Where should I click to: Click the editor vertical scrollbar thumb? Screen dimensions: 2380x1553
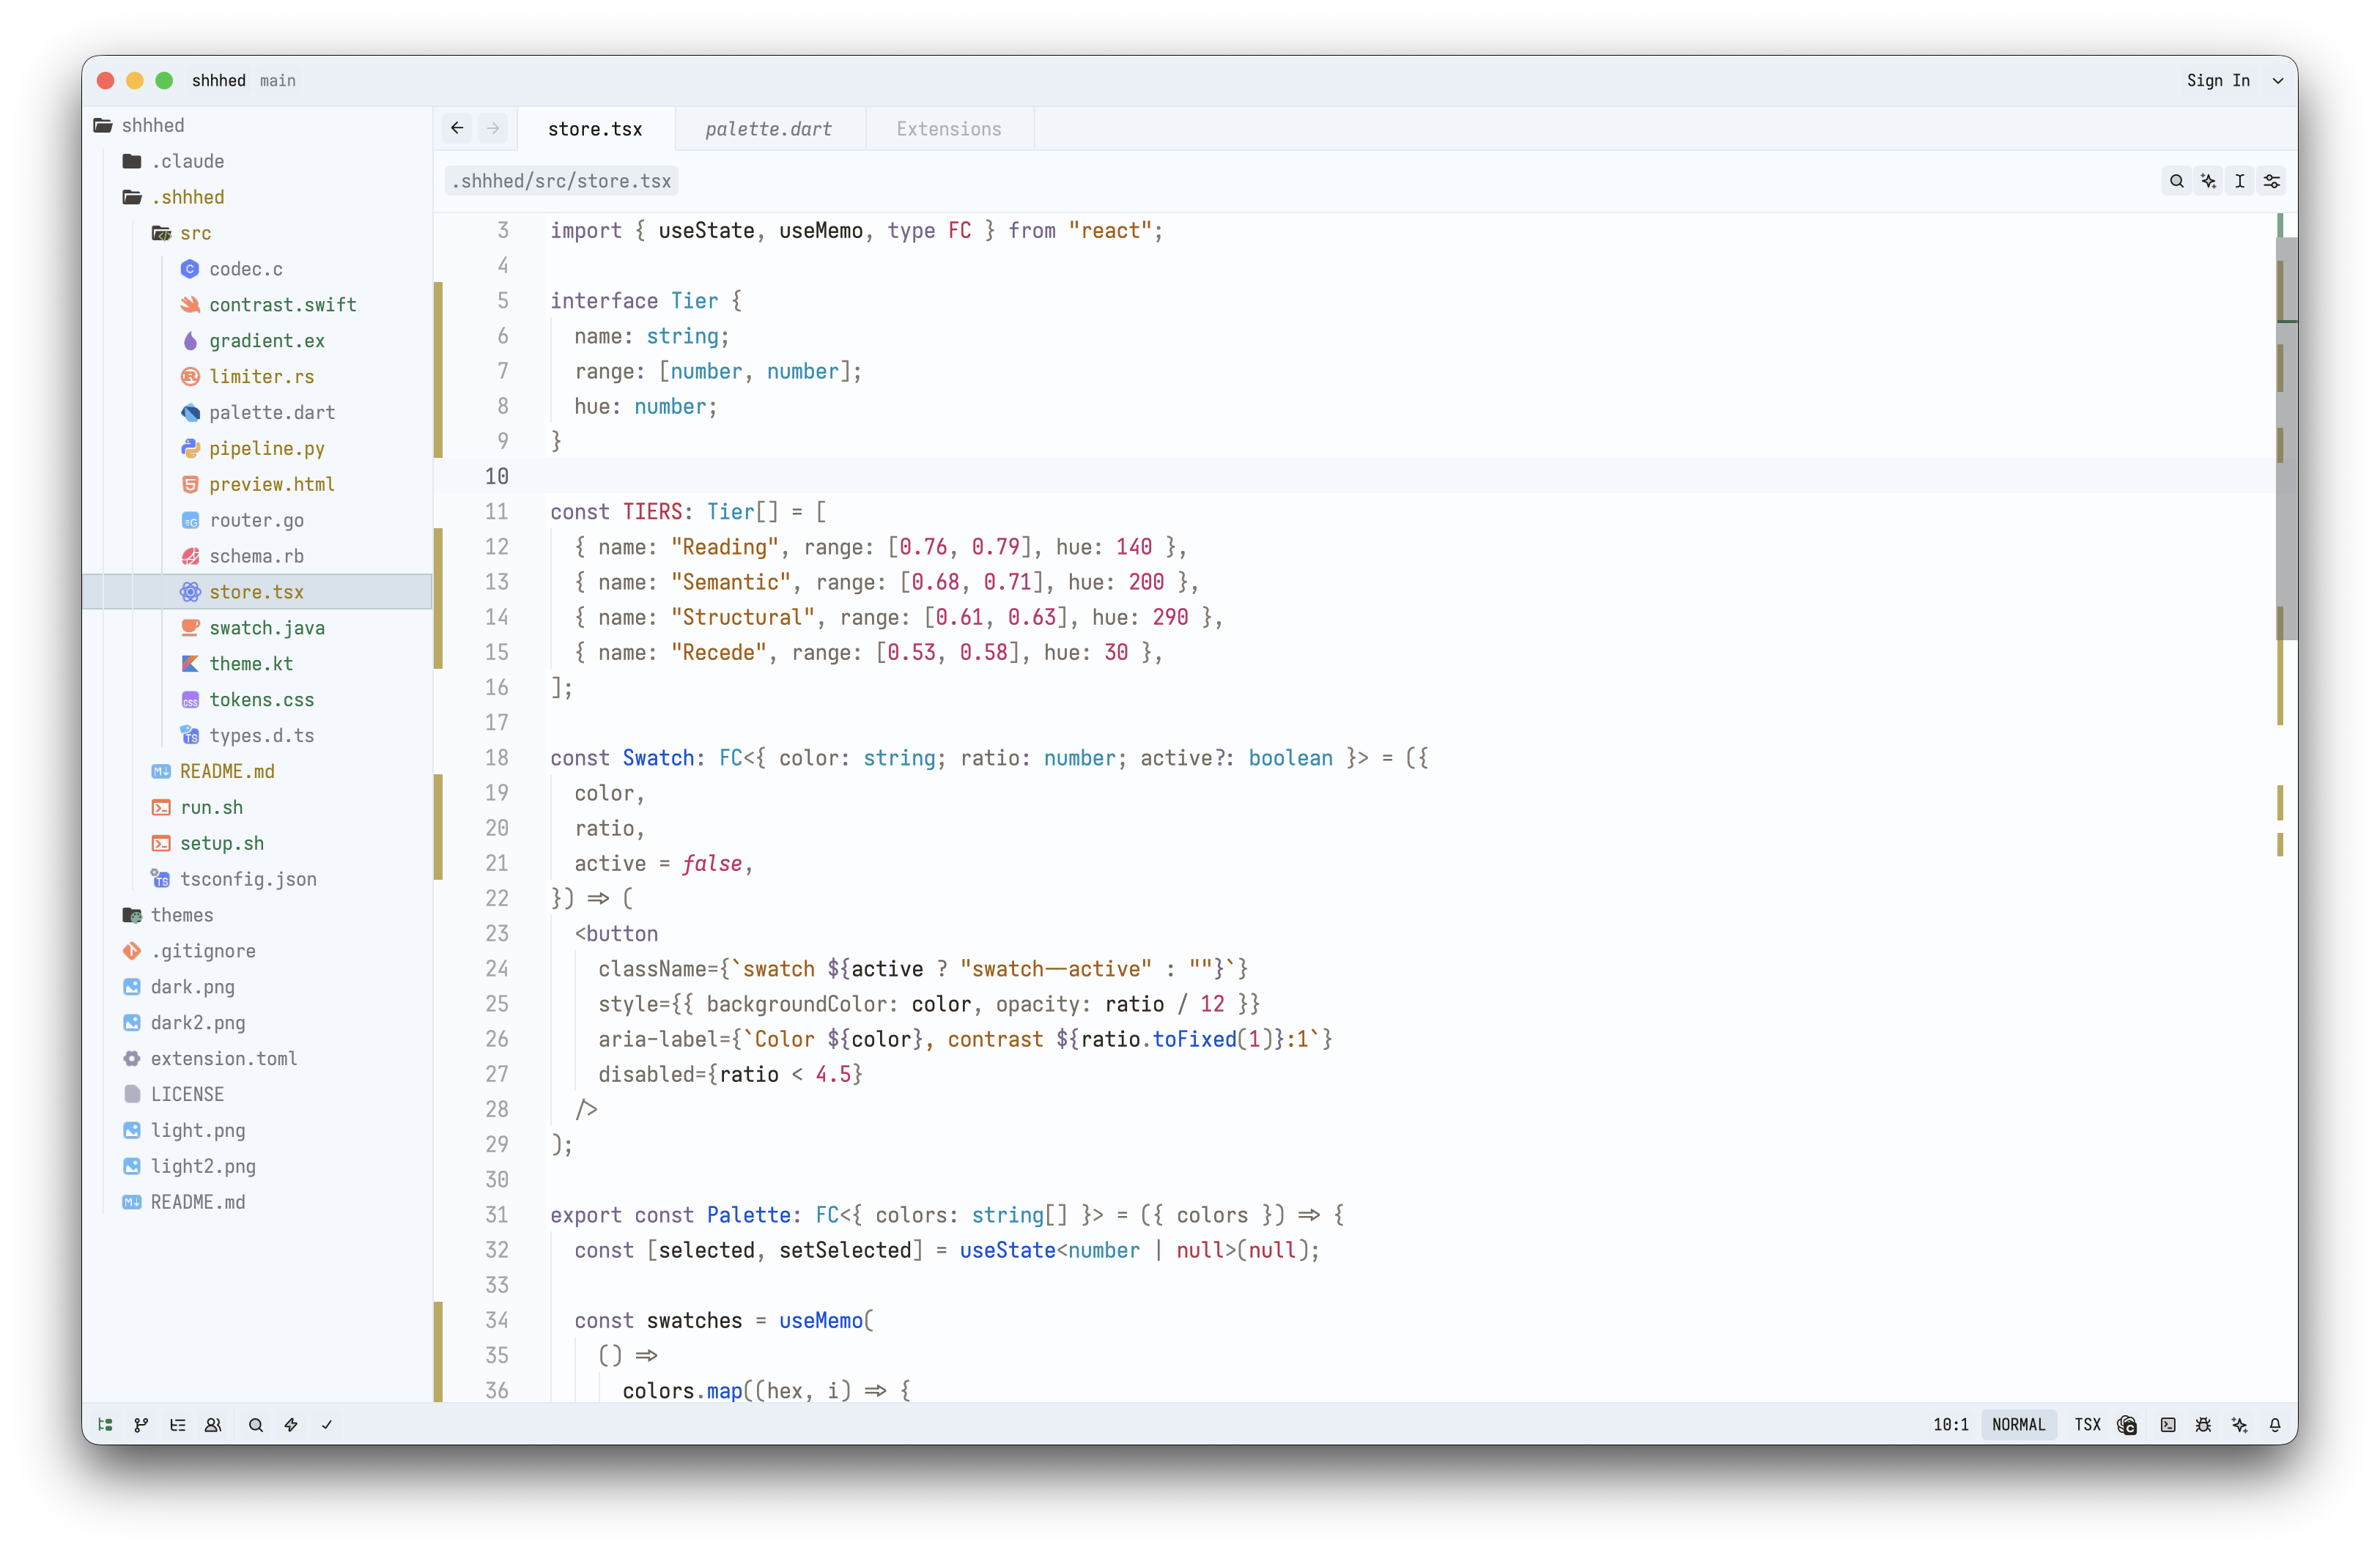pos(2287,438)
